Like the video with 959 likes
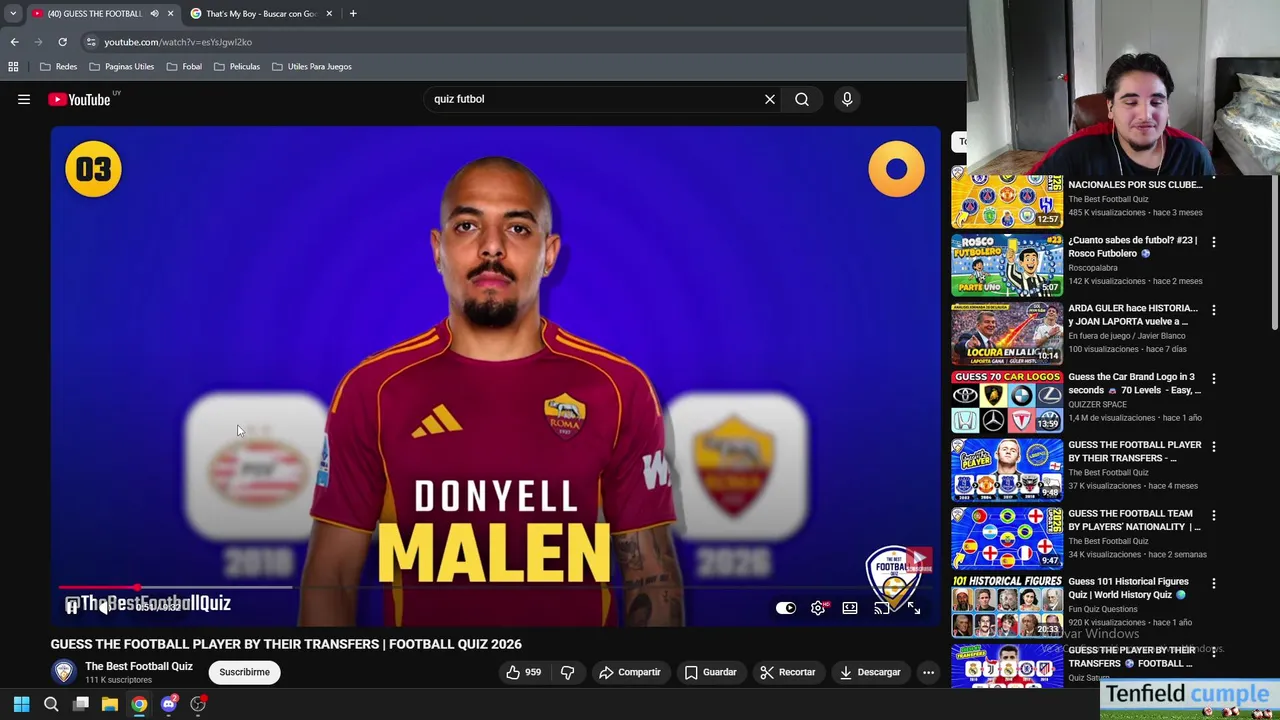The width and height of the screenshot is (1280, 720). [x=524, y=672]
